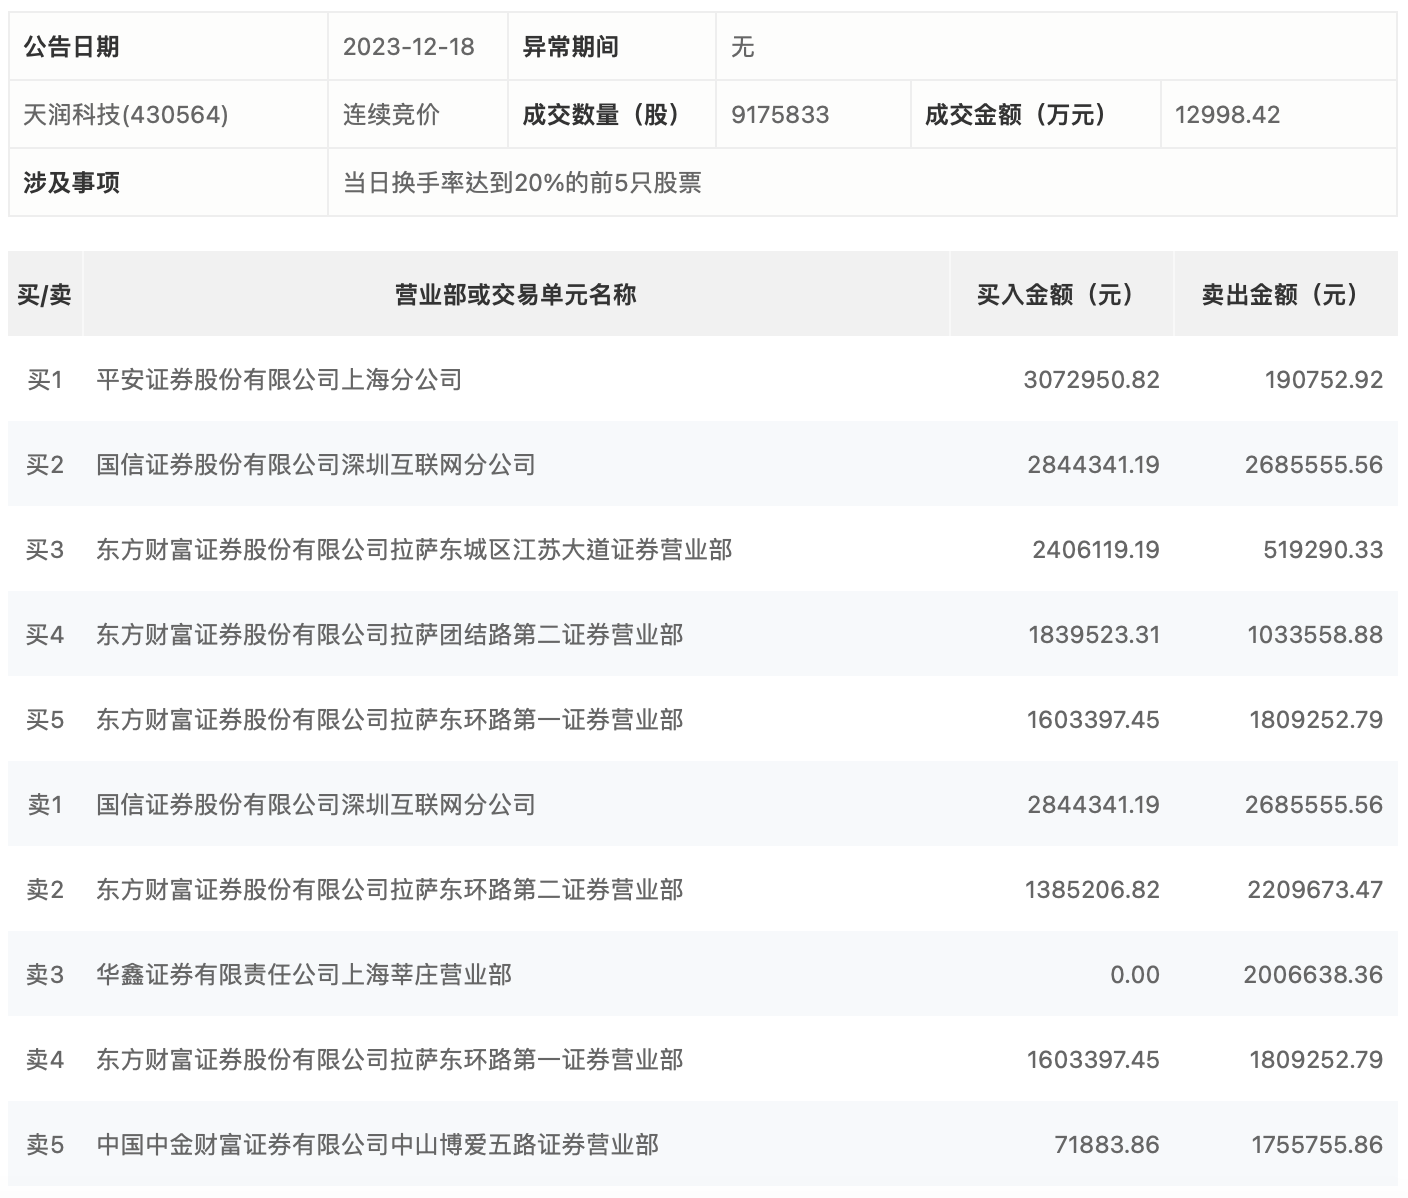Click the 公告日期 label cell
Viewport: 1408px width, 1198px height.
coord(168,47)
